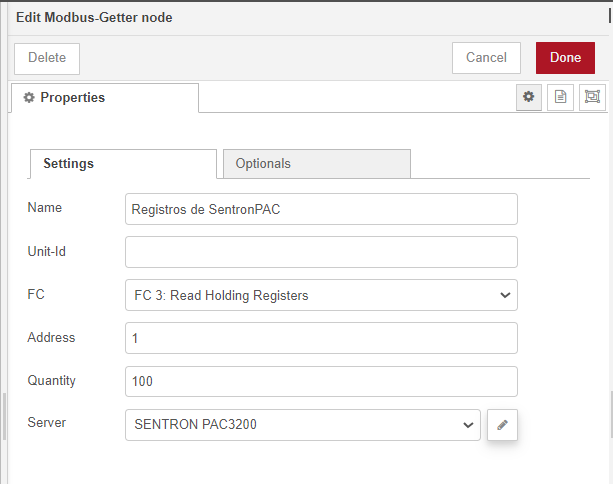Focus the Name field with Registros de SentronPAC
Image resolution: width=613 pixels, height=484 pixels.
click(321, 209)
